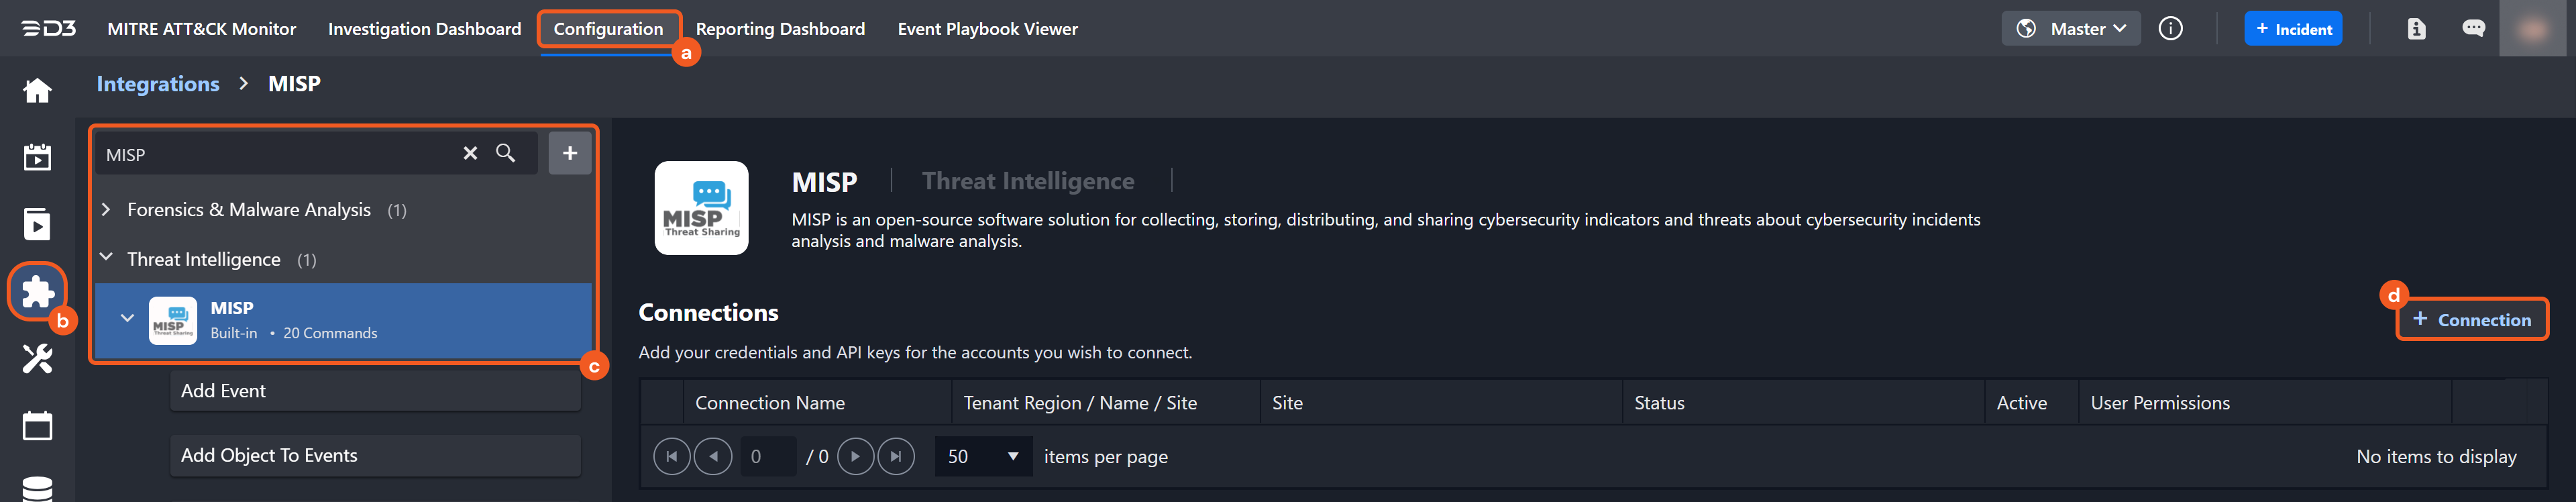
Task: Open the chat messages icon
Action: (2473, 29)
